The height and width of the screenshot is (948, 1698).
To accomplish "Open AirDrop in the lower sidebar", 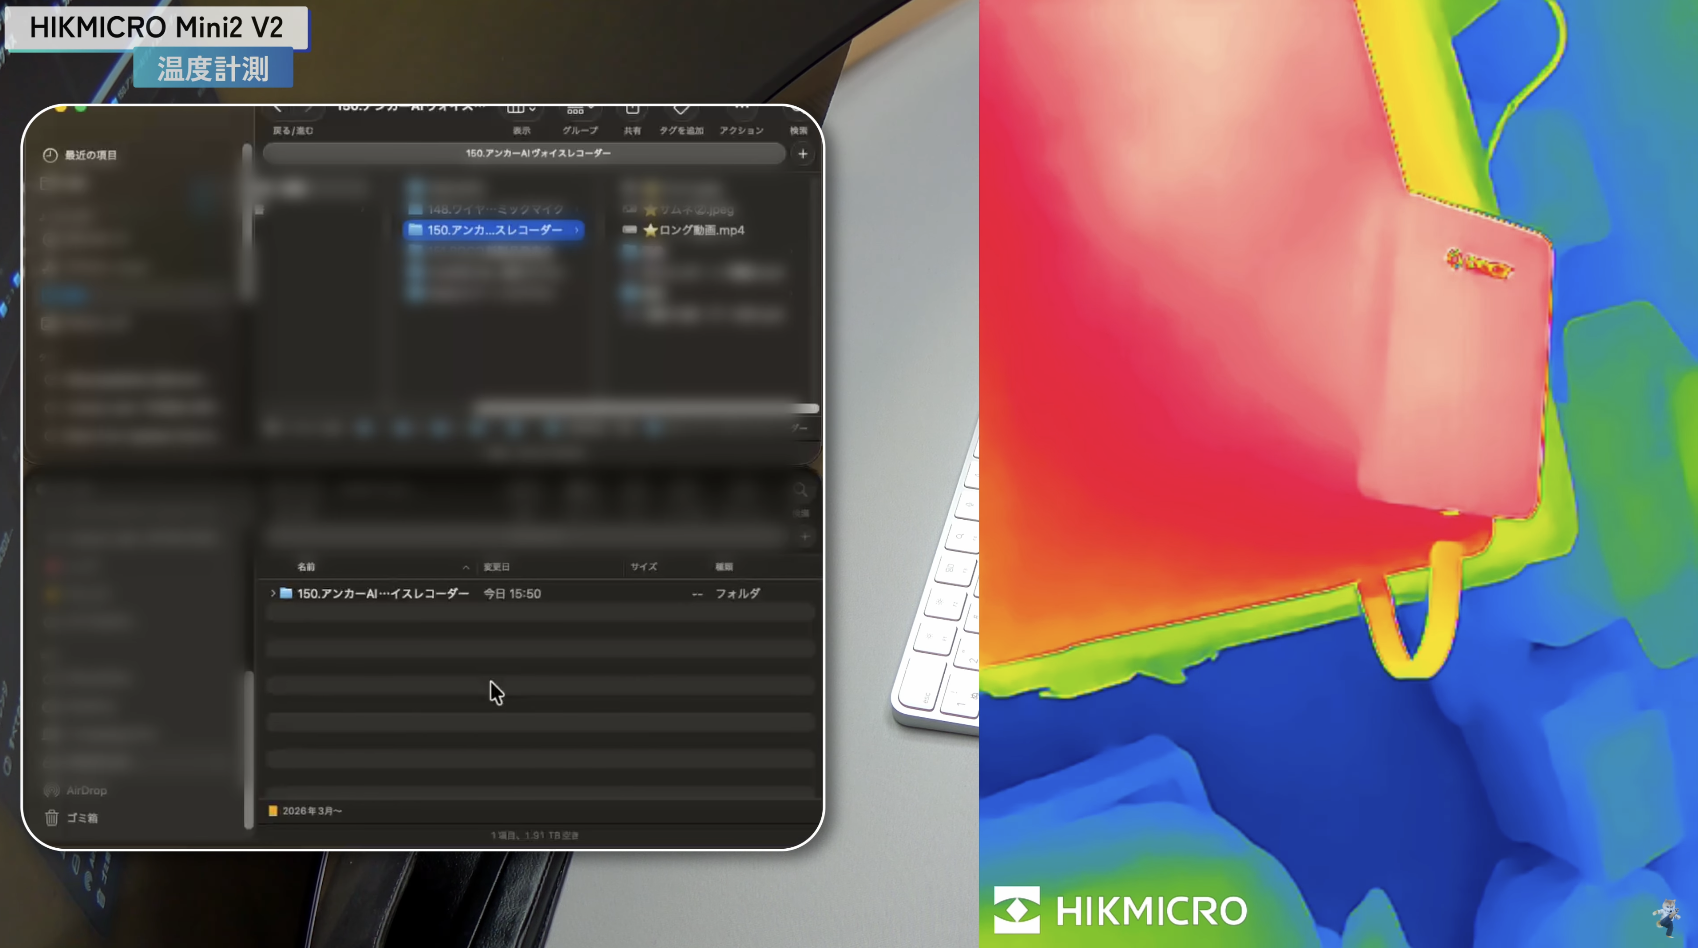I will (85, 790).
